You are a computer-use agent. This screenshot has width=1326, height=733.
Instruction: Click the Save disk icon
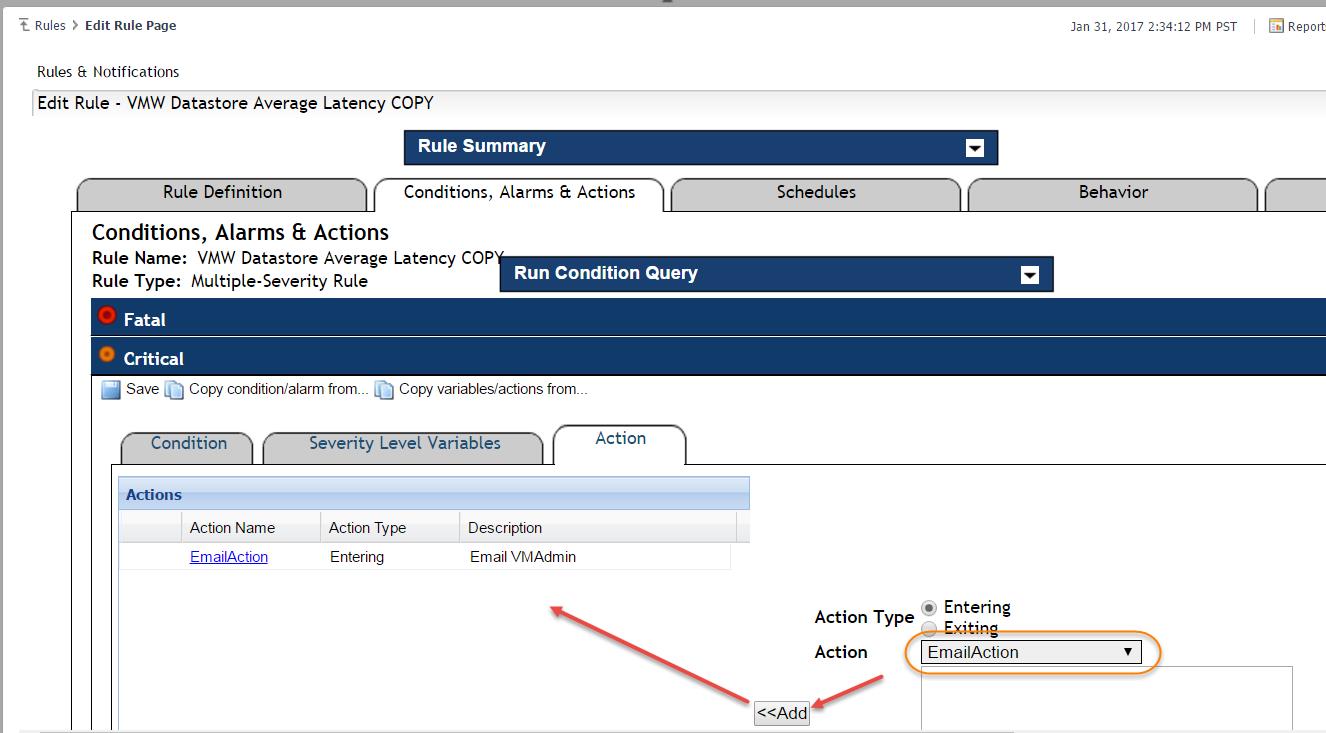click(x=111, y=390)
